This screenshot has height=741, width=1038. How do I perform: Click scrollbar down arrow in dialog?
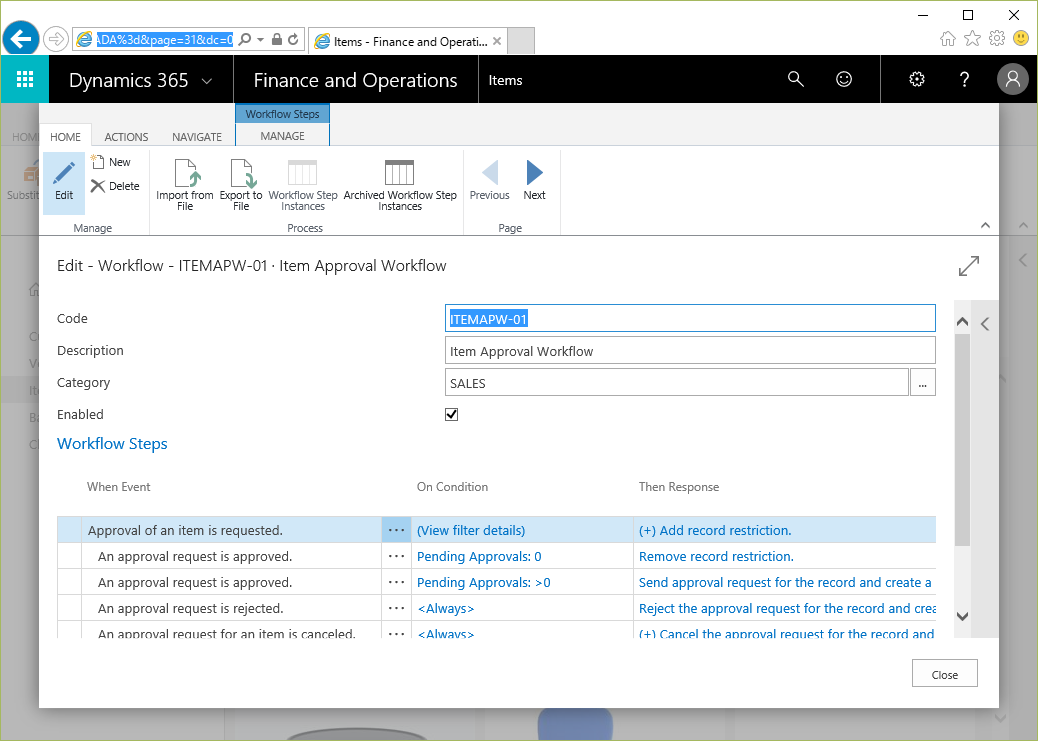click(963, 616)
